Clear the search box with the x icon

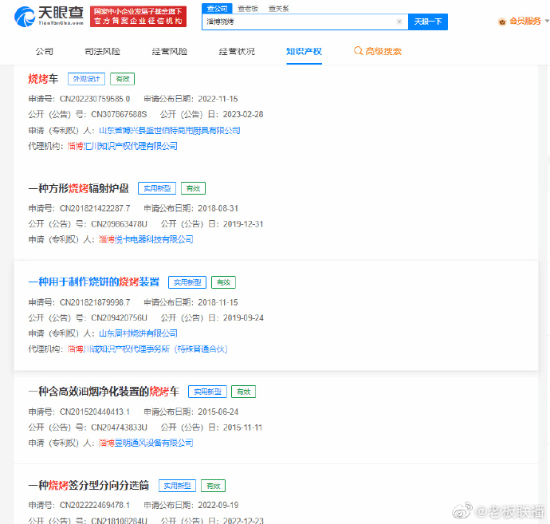click(399, 22)
